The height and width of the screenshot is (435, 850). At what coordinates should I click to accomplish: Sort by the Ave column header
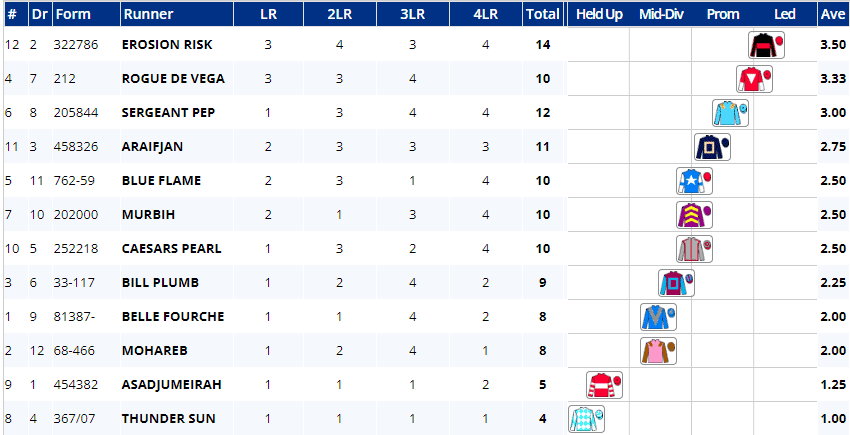click(832, 15)
